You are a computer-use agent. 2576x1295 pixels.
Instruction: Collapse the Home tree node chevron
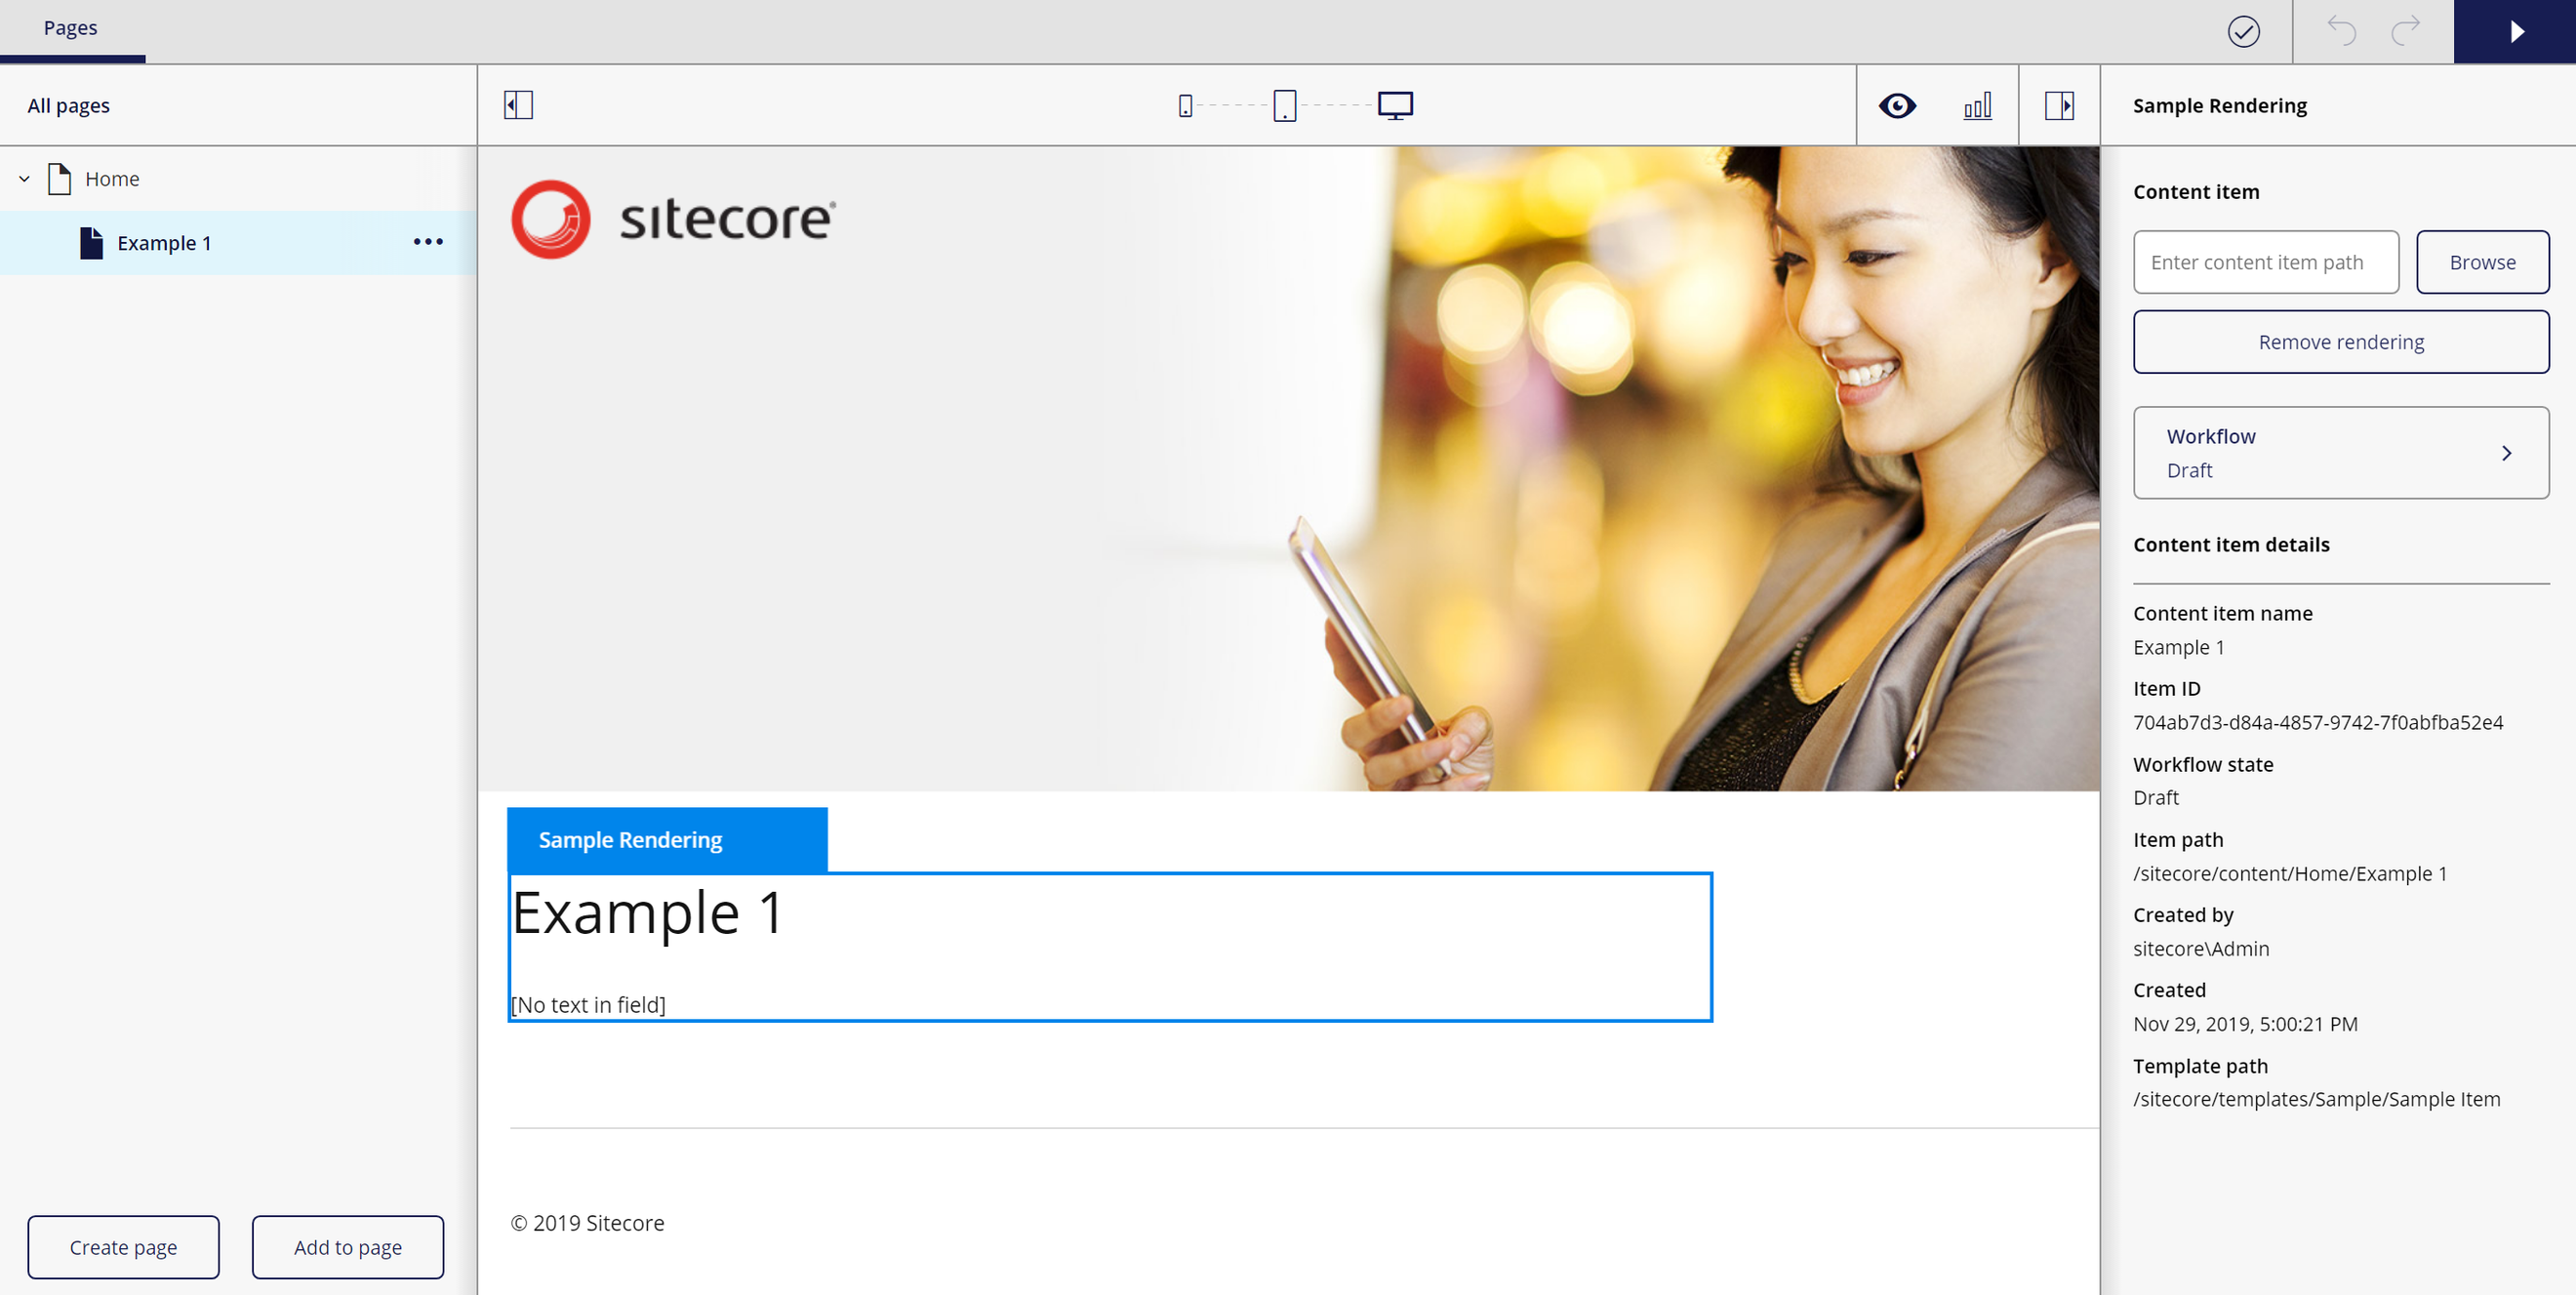click(25, 179)
